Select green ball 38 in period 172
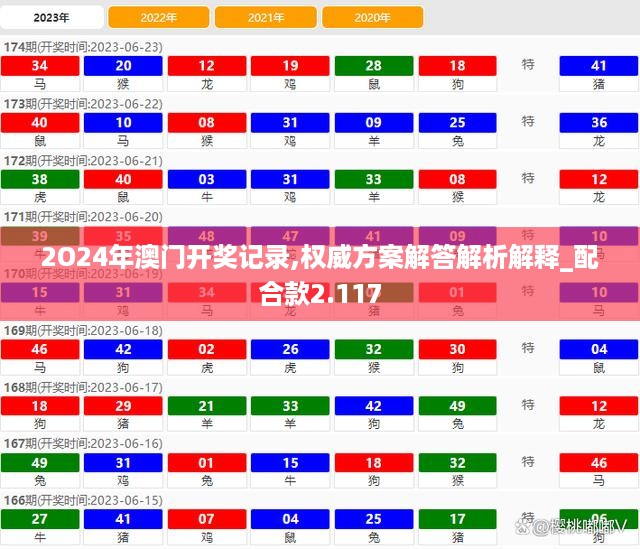The height and width of the screenshot is (549, 640). (x=40, y=180)
